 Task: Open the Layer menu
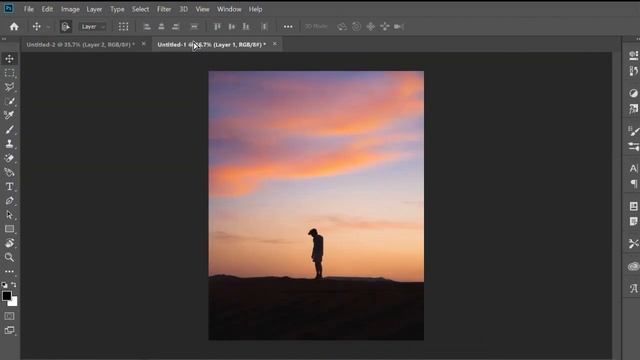[x=94, y=9]
